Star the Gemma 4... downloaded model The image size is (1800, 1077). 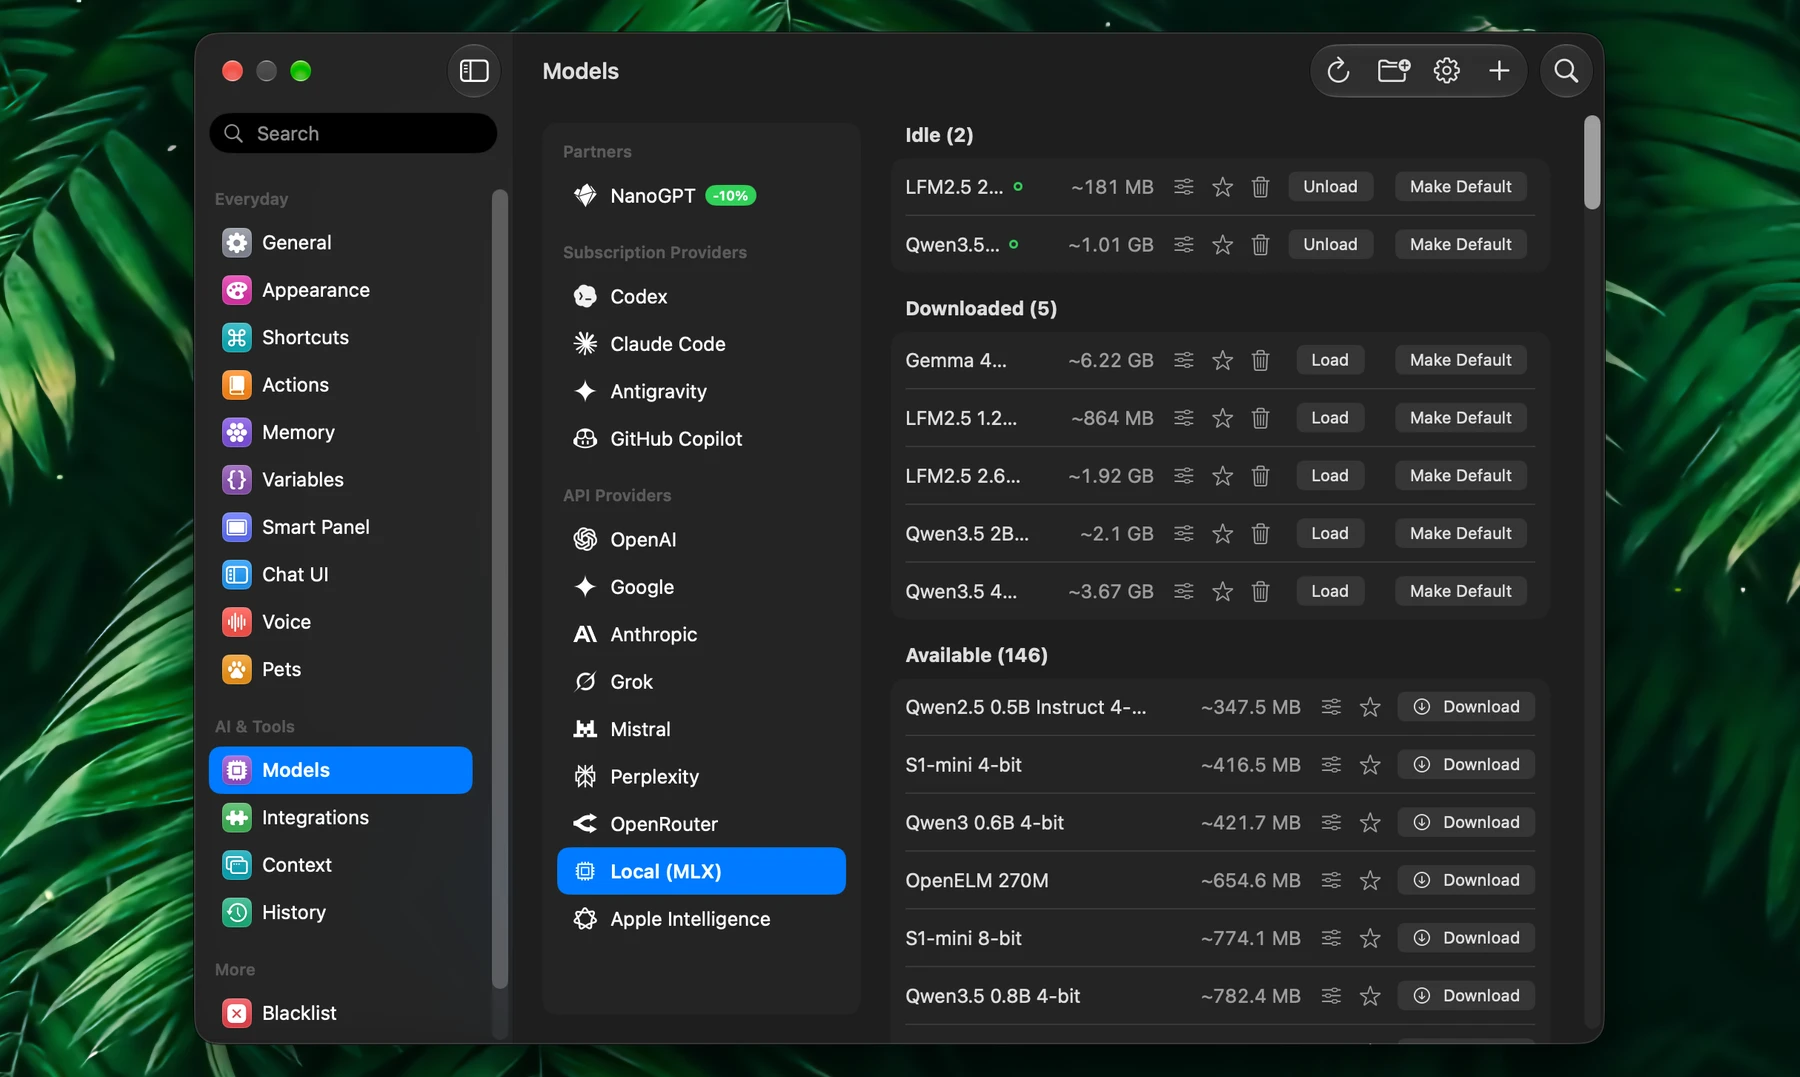[x=1222, y=360]
